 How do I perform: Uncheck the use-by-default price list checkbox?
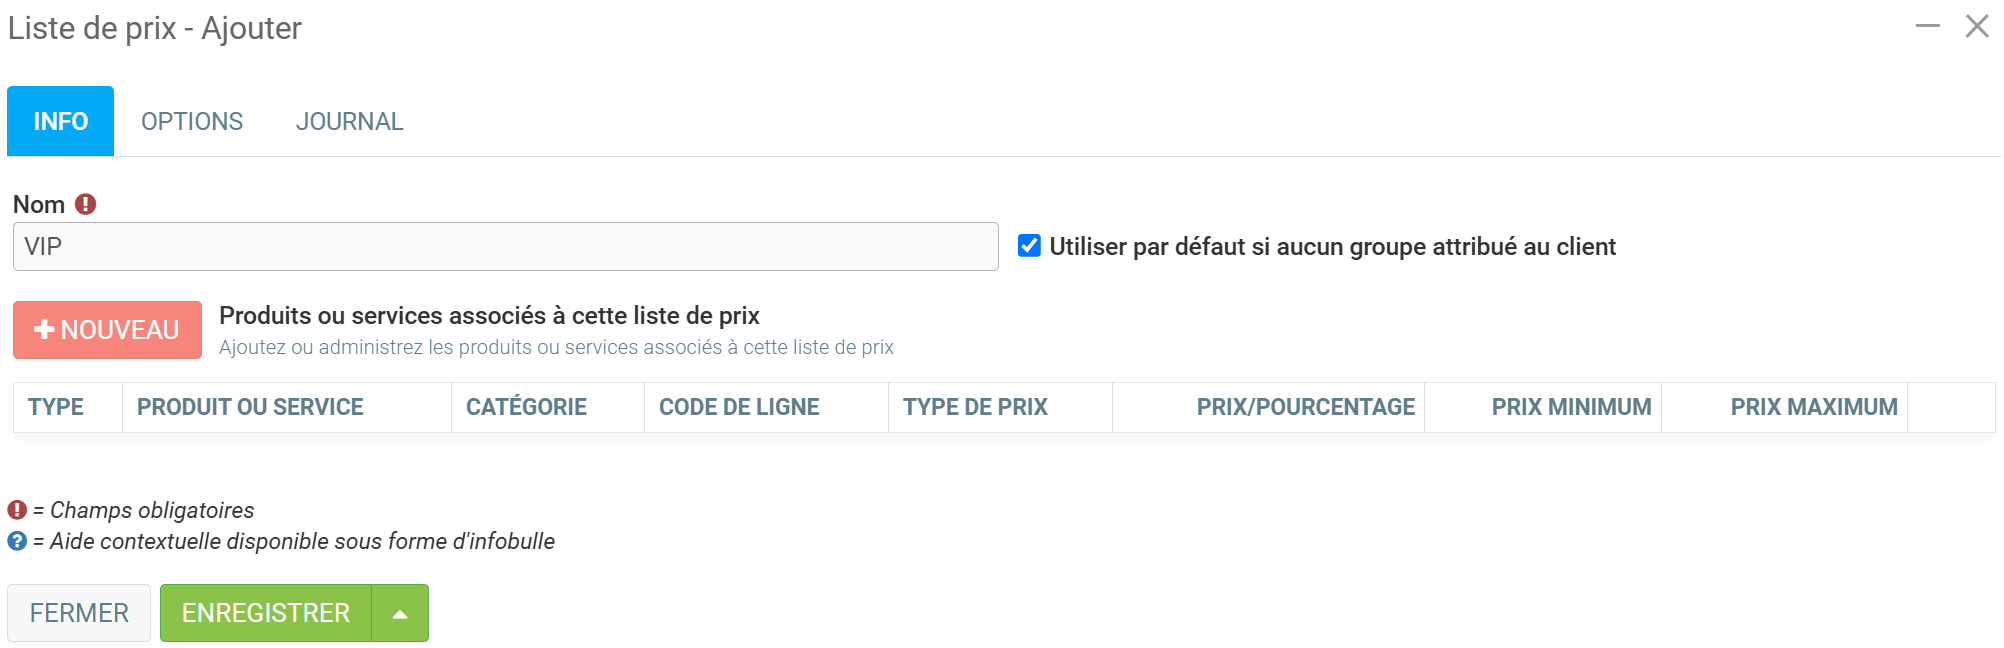pyautogui.click(x=1029, y=246)
